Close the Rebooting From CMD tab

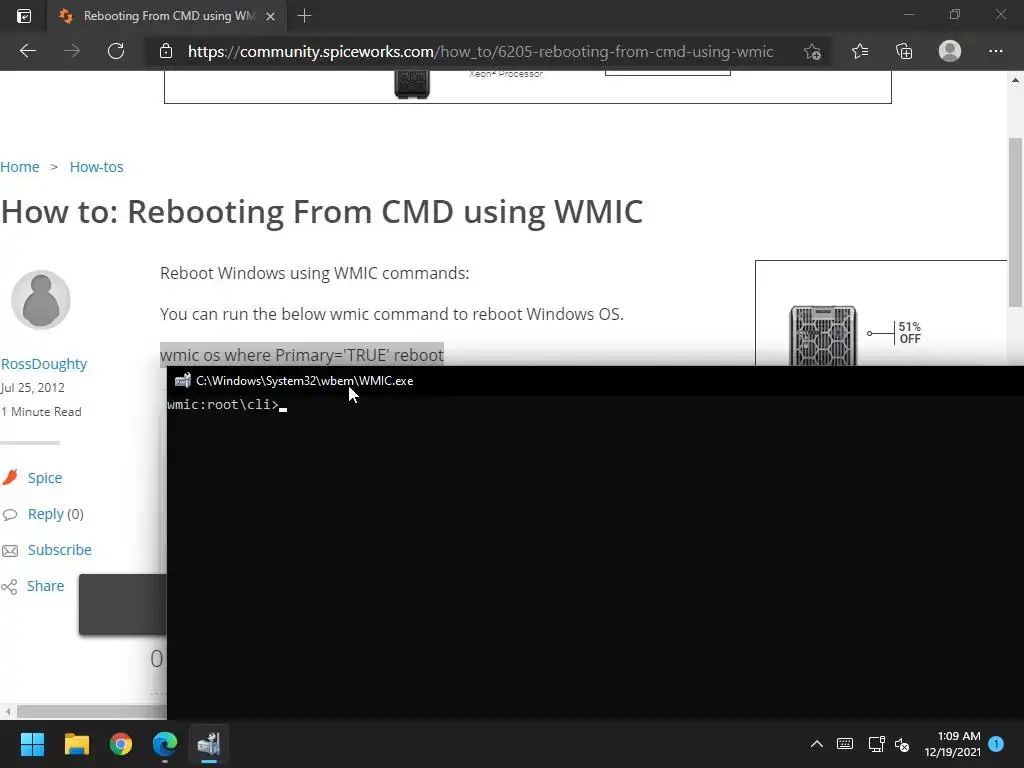(x=270, y=16)
